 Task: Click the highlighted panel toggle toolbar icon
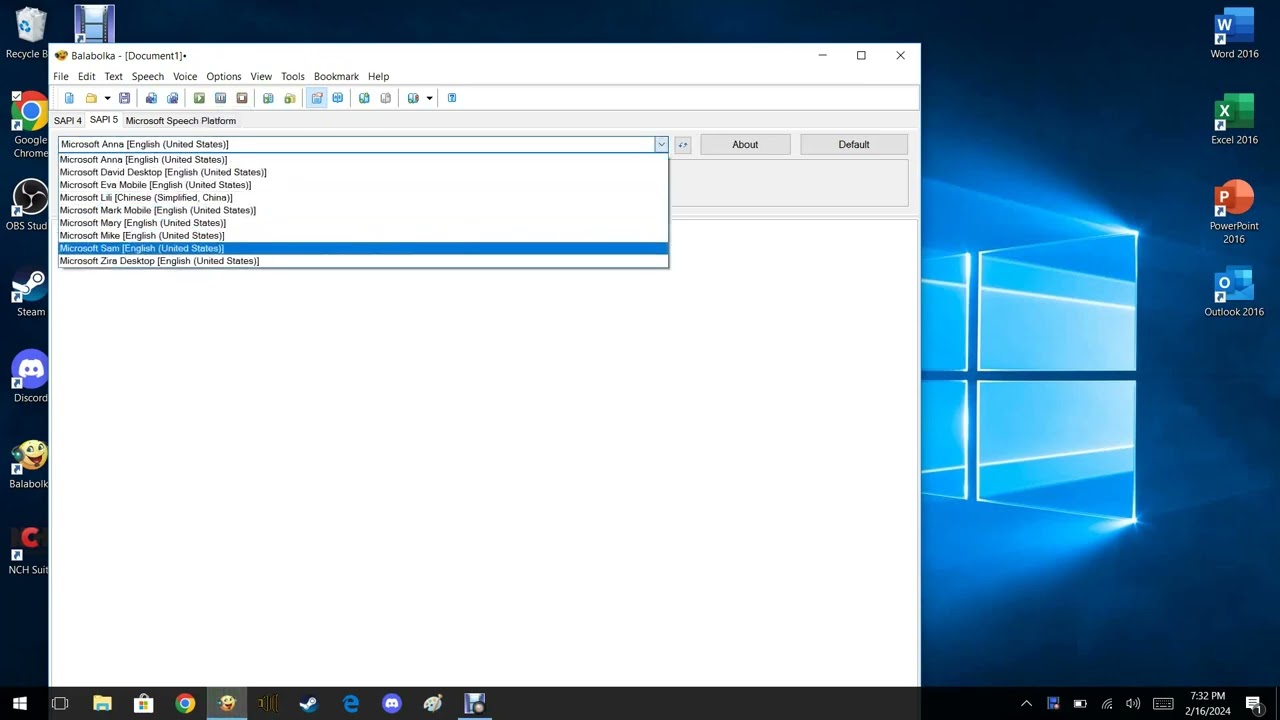coord(316,98)
